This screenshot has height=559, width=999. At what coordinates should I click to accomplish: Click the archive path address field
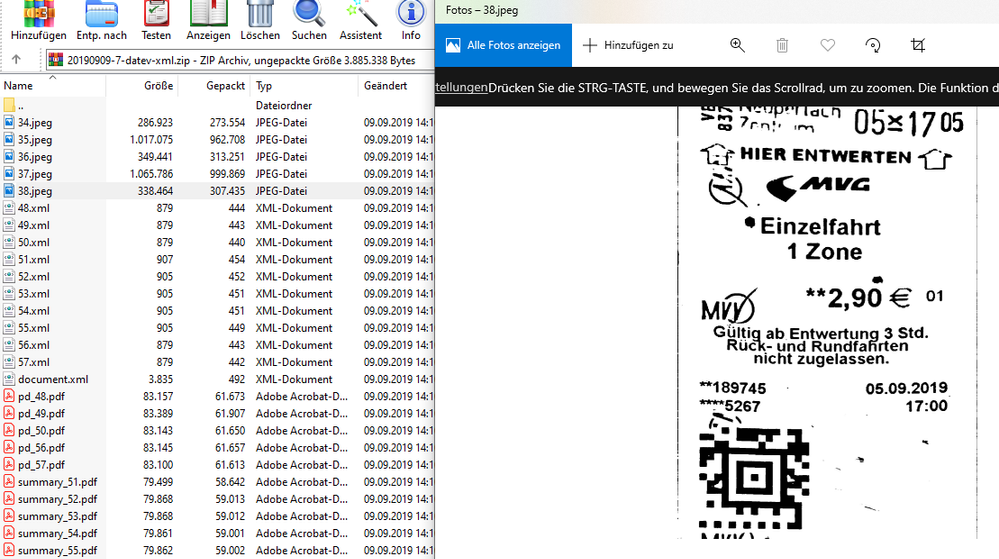[x=240, y=60]
